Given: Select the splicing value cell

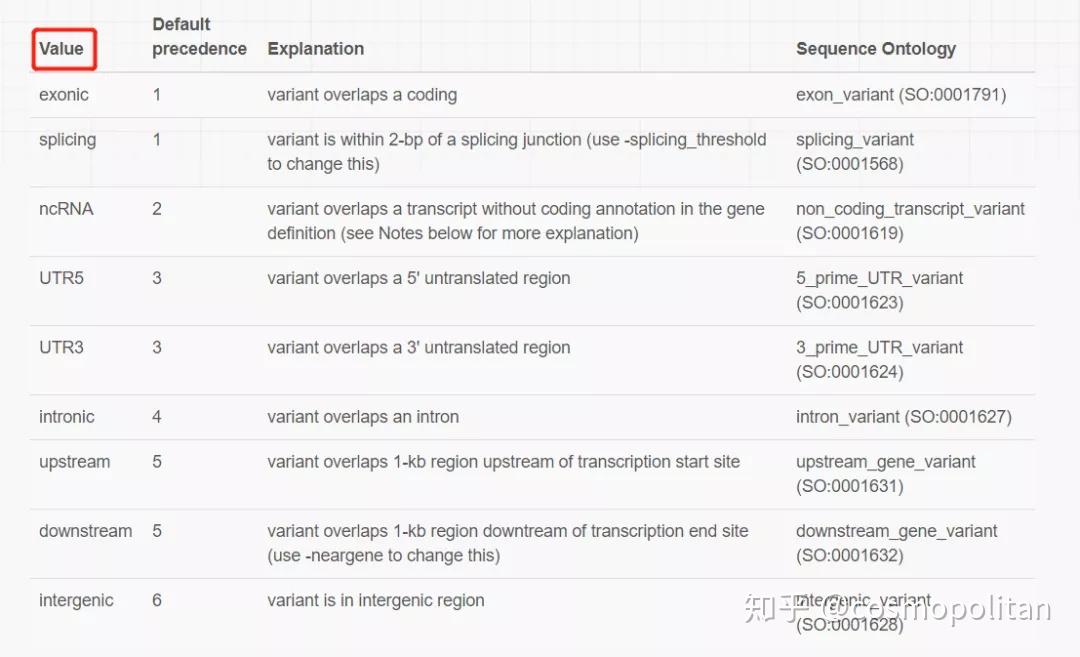Looking at the screenshot, I should [x=67, y=140].
